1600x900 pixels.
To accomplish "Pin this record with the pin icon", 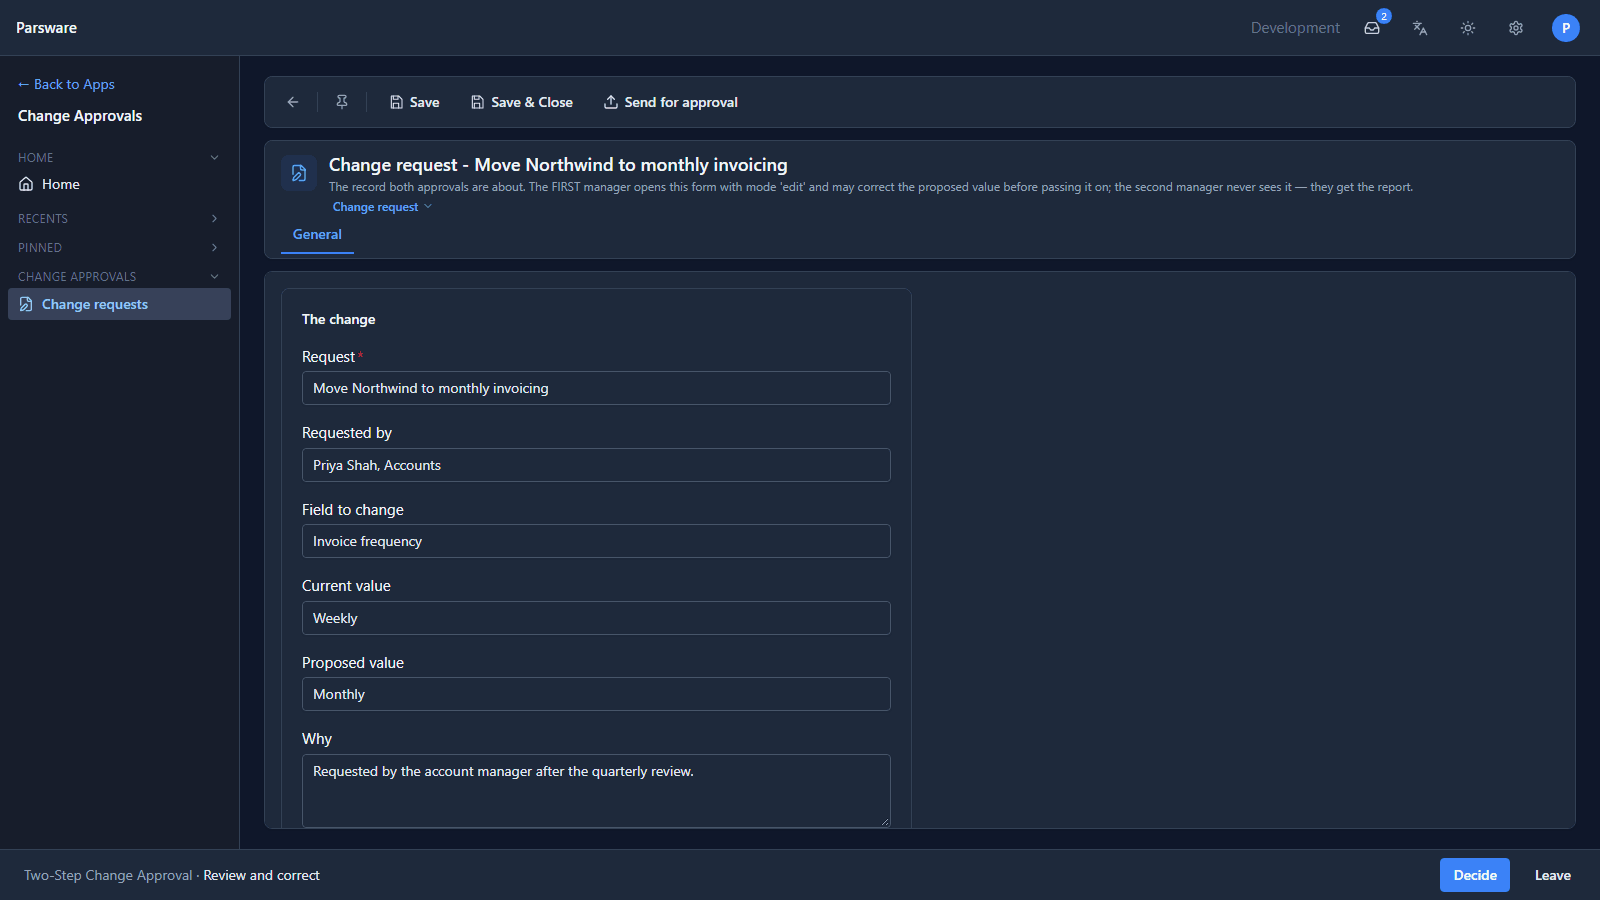I will point(342,102).
